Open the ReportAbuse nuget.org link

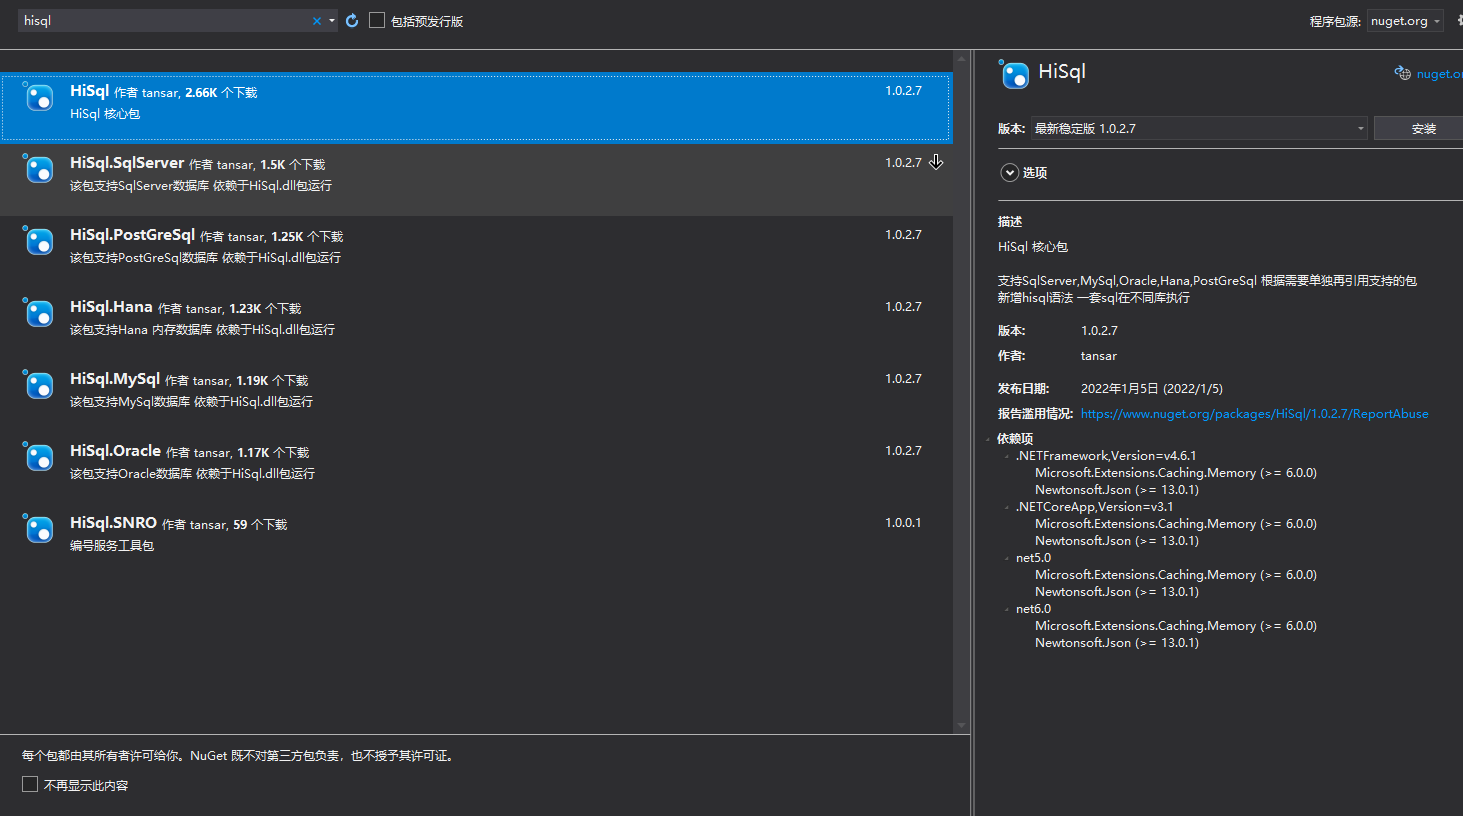tap(1254, 414)
